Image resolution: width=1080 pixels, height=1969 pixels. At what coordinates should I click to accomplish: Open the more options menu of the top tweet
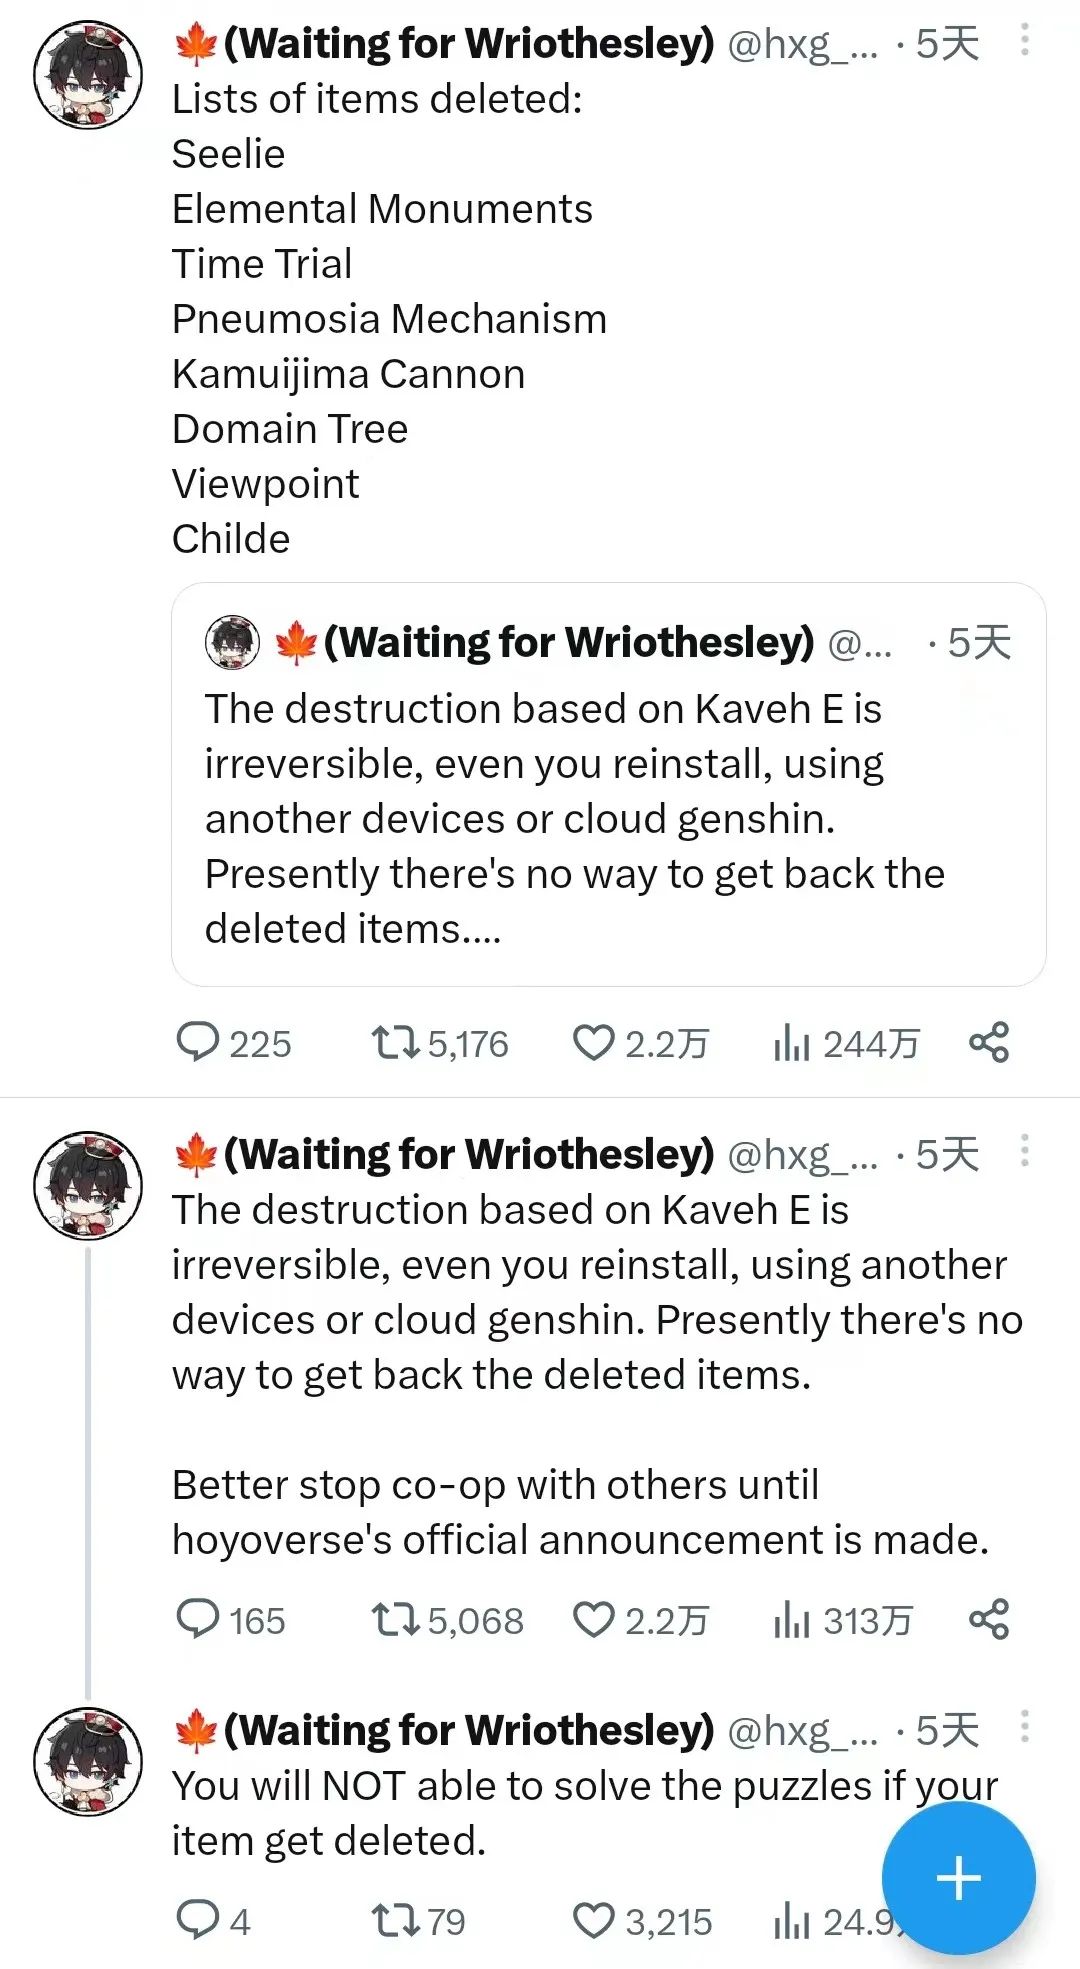pos(1024,40)
